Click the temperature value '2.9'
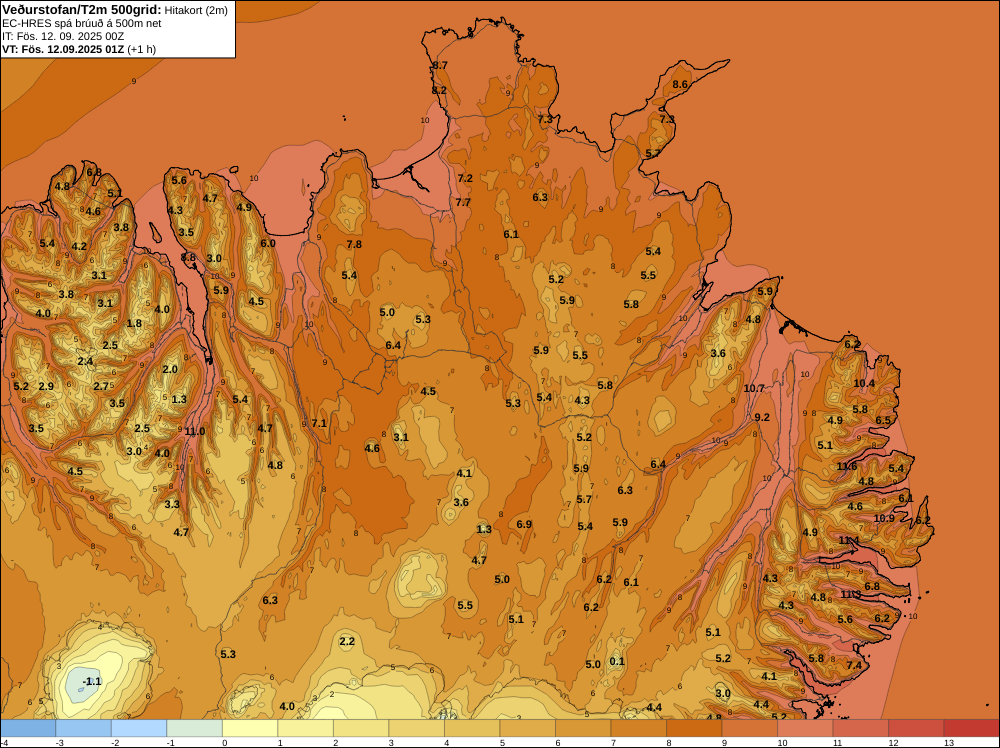Screen dimensions: 1000x748 coord(46,386)
